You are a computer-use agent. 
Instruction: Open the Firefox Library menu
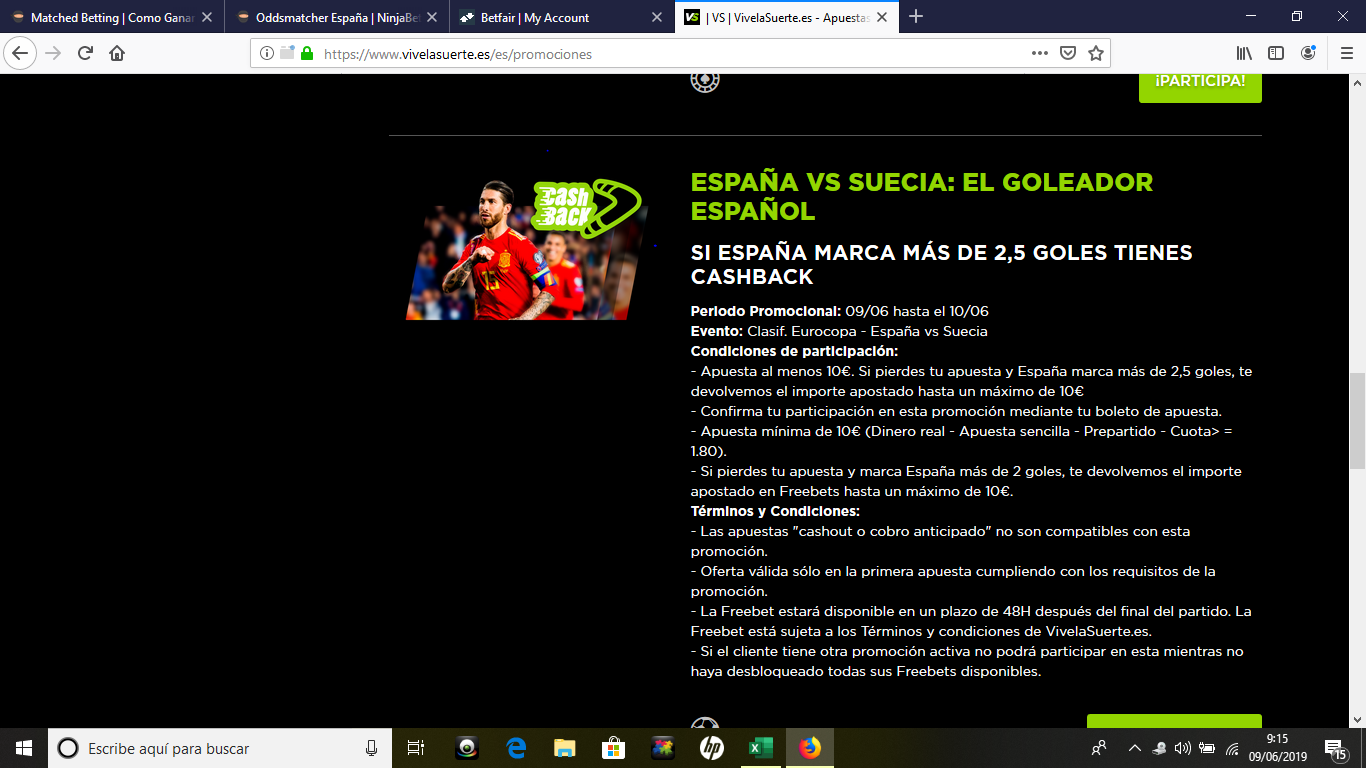[x=1245, y=54]
